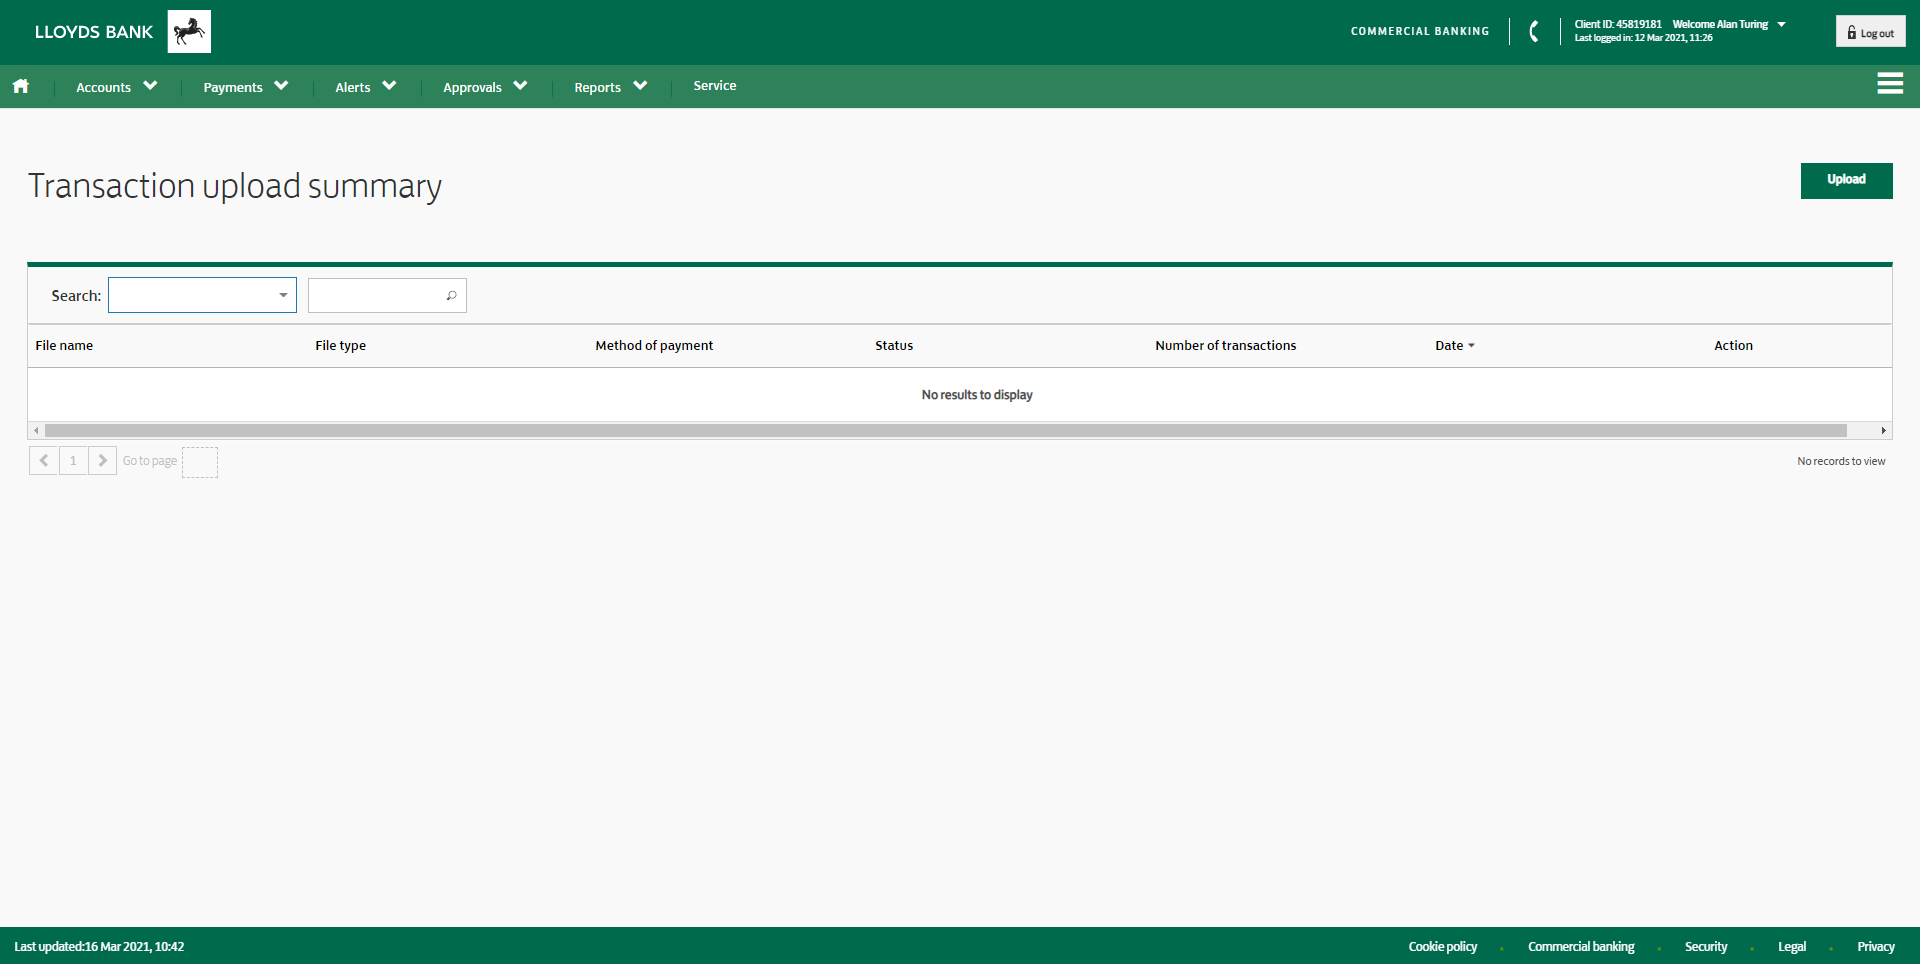Viewport: 1920px width, 964px height.
Task: Expand the Alerts menu
Action: coord(366,87)
